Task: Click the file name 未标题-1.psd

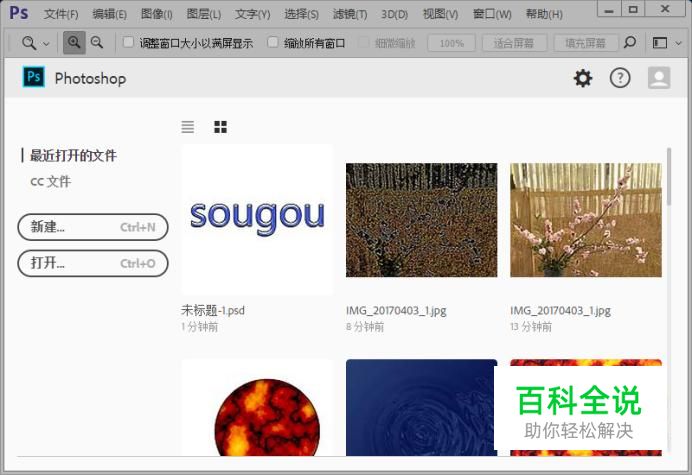Action: pyautogui.click(x=213, y=310)
